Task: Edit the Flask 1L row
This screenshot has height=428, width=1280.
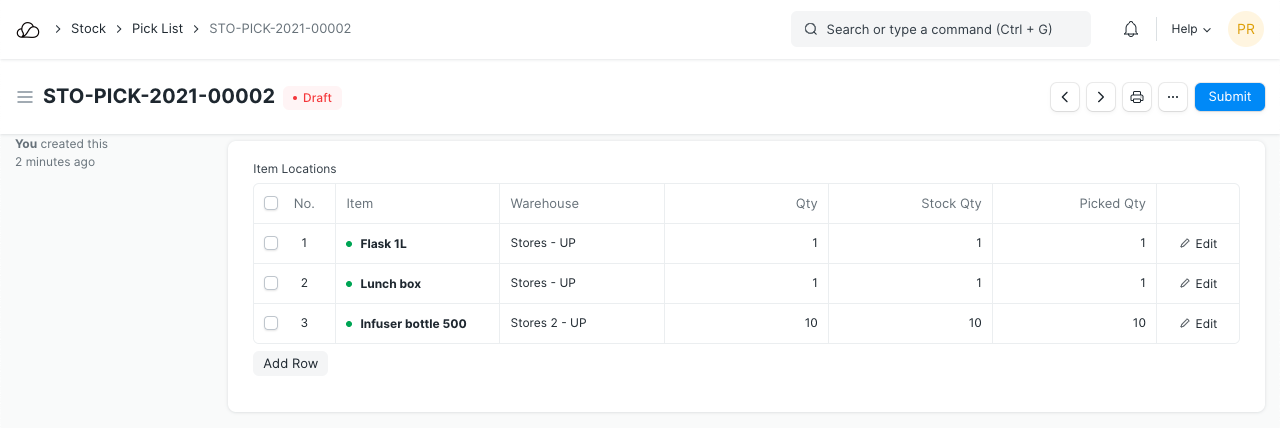Action: (x=1198, y=243)
